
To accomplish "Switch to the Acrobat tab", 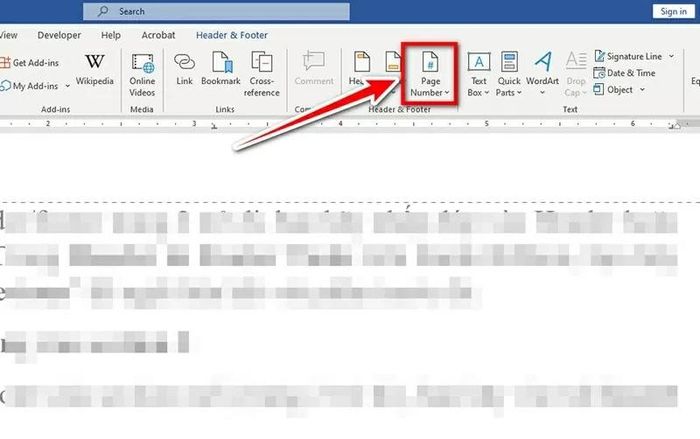I will pyautogui.click(x=158, y=35).
